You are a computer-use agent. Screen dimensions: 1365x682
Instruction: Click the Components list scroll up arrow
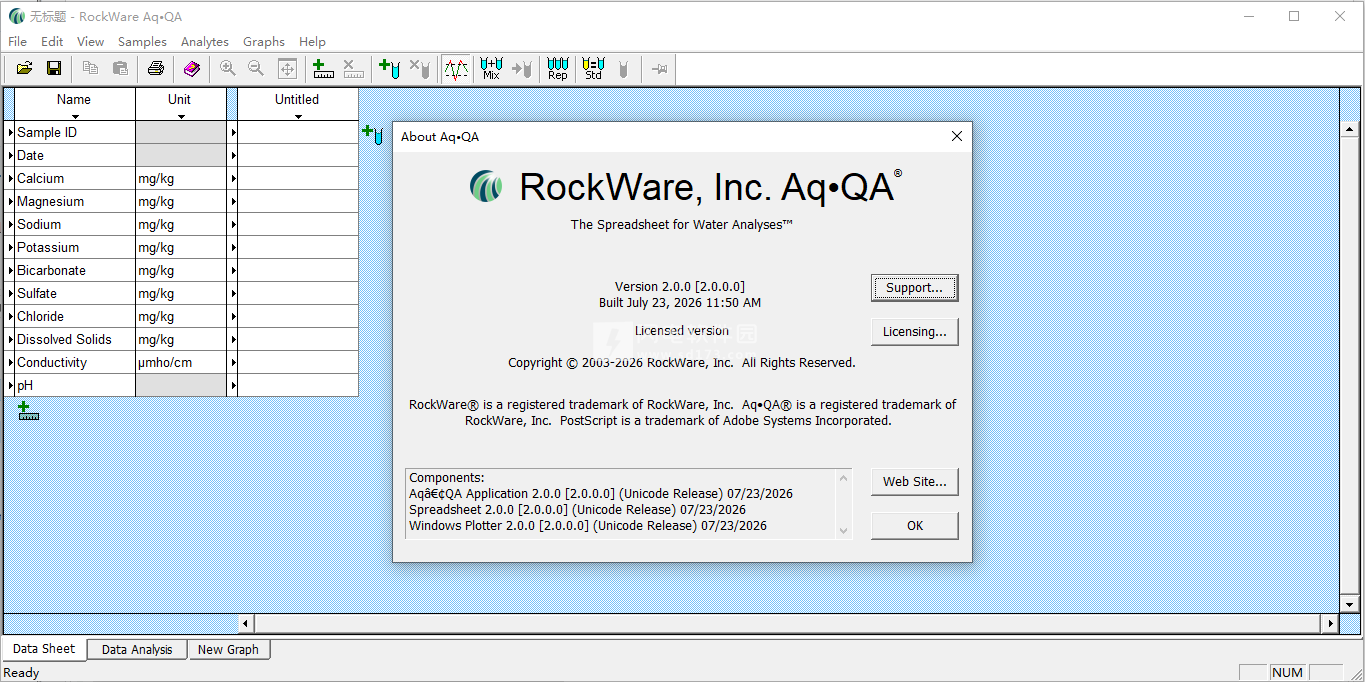point(843,478)
